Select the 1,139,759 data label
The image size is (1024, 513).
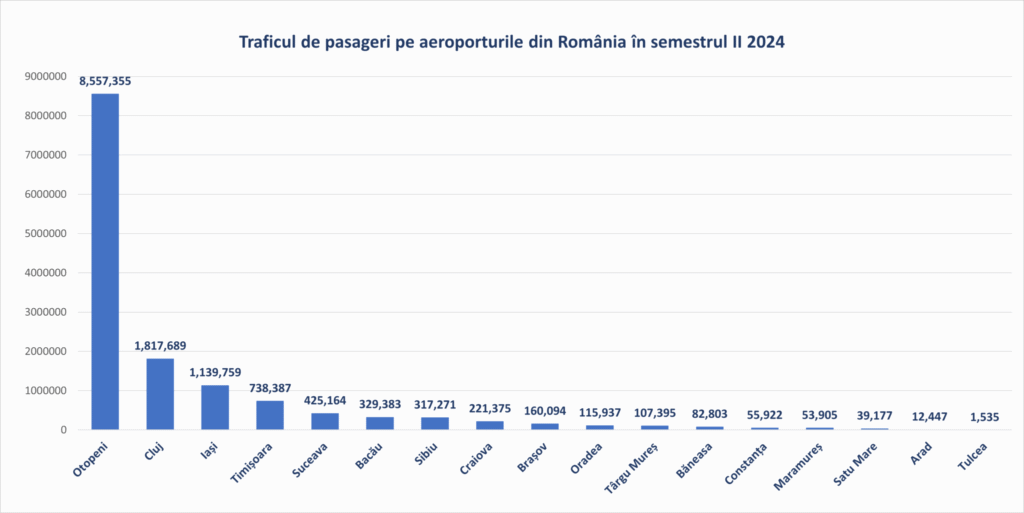pyautogui.click(x=215, y=373)
